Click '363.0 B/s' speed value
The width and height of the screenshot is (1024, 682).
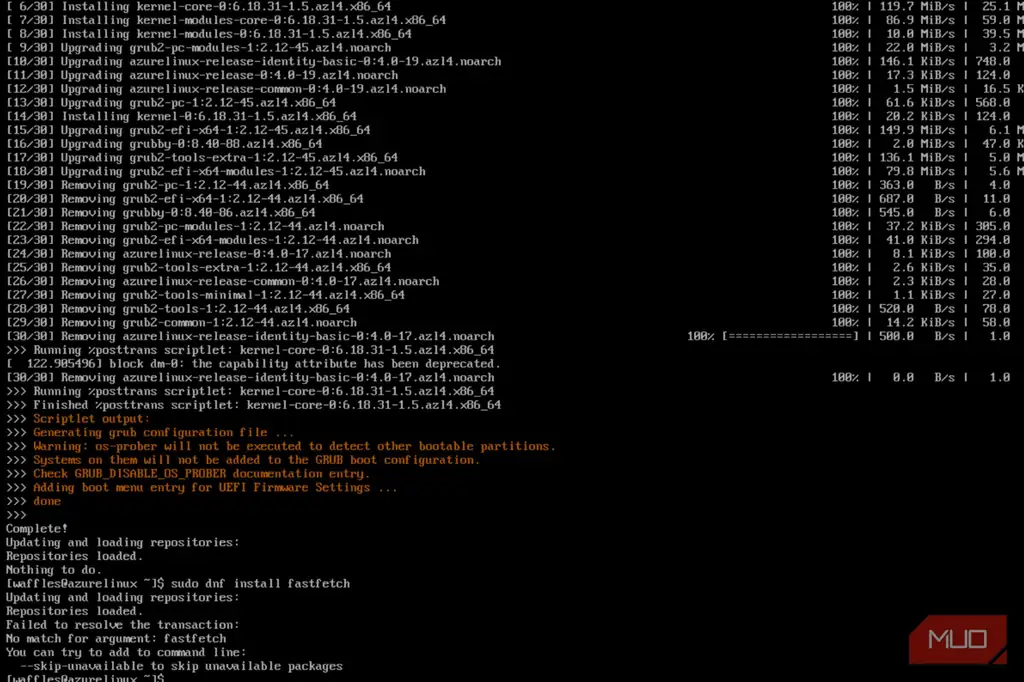[917, 185]
